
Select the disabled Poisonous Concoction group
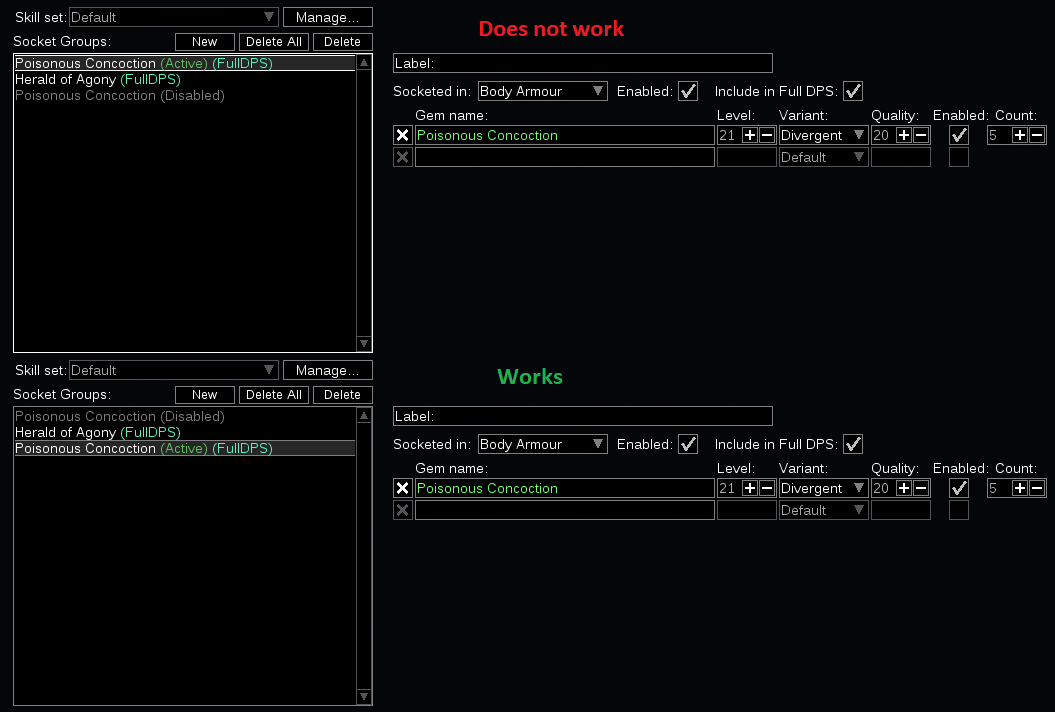pyautogui.click(x=119, y=95)
